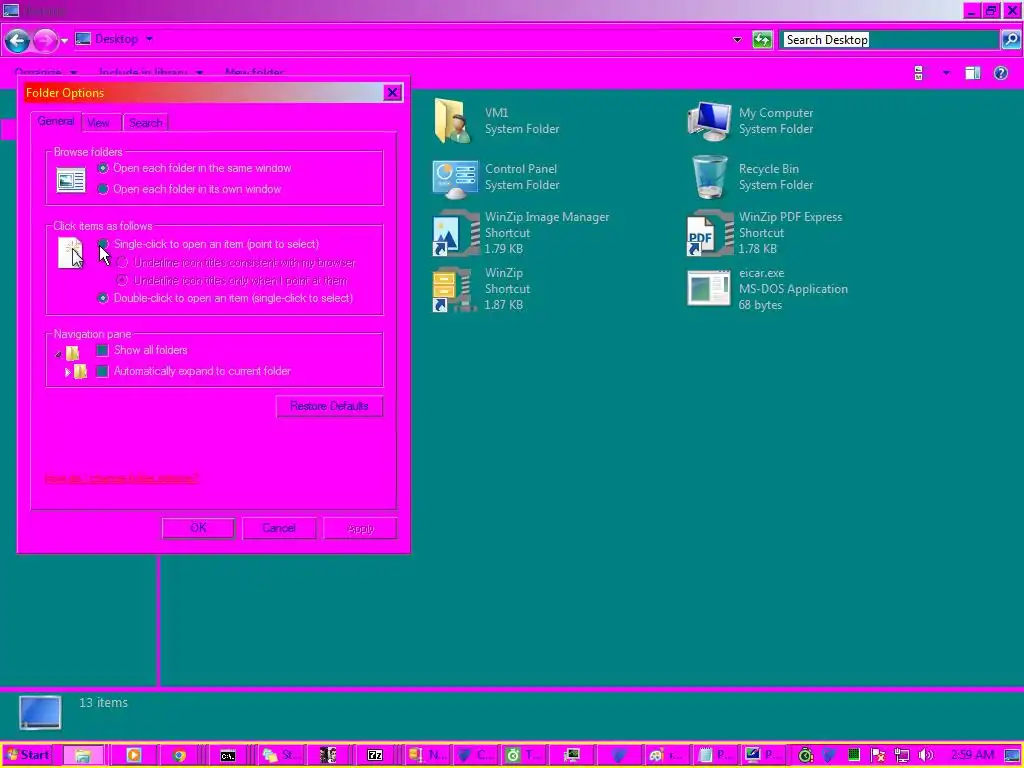Click the volume speaker tray icon
Screen dimensions: 1024x768
(x=925, y=755)
